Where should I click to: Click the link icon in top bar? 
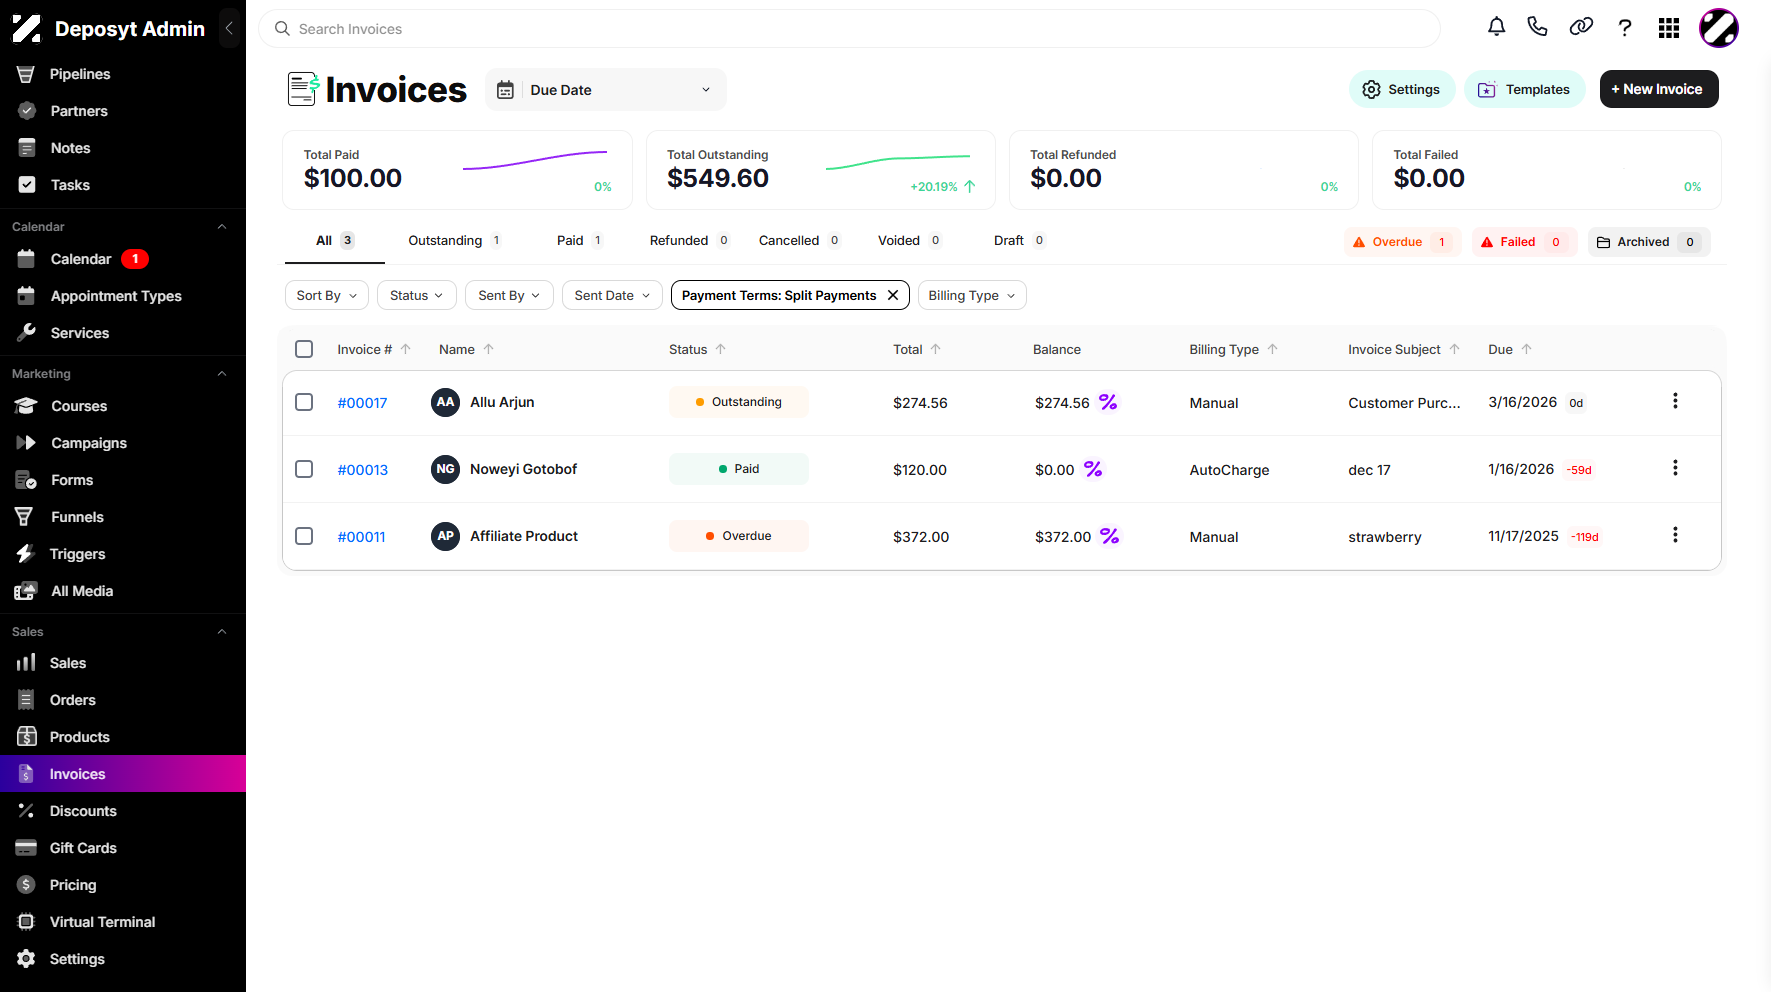point(1581,27)
